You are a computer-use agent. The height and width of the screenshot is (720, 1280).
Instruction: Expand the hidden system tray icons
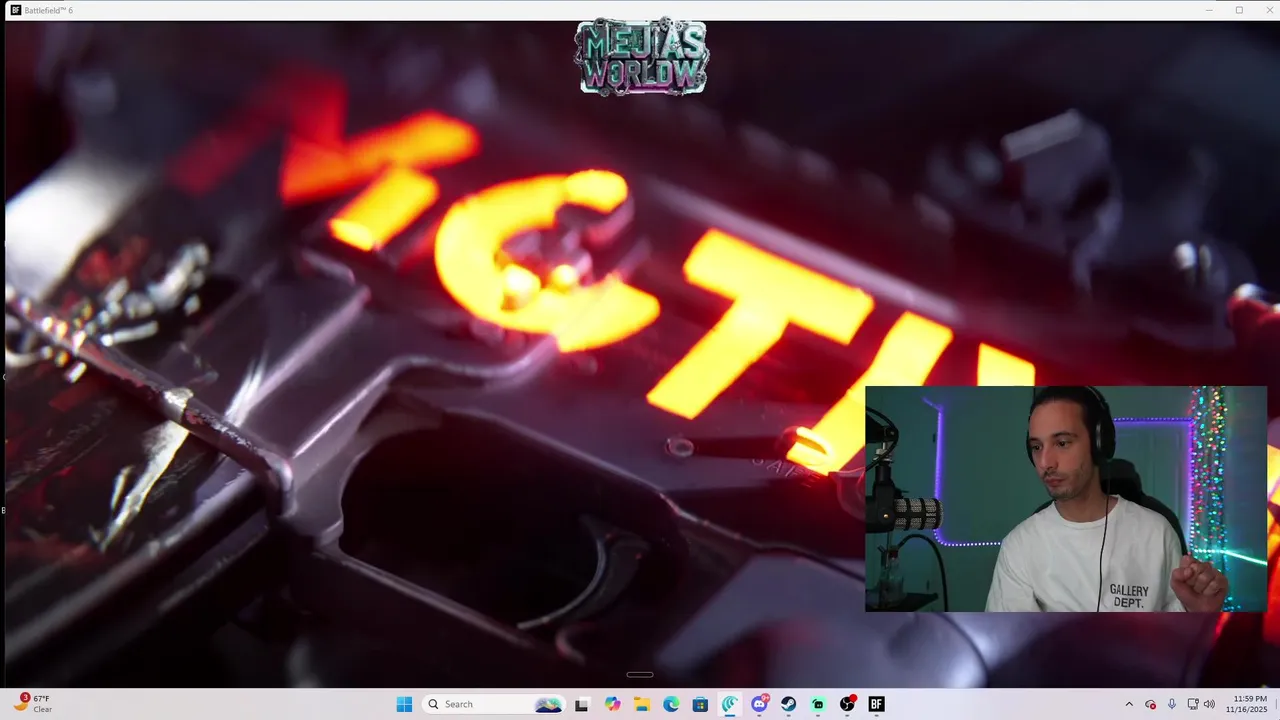coord(1129,704)
